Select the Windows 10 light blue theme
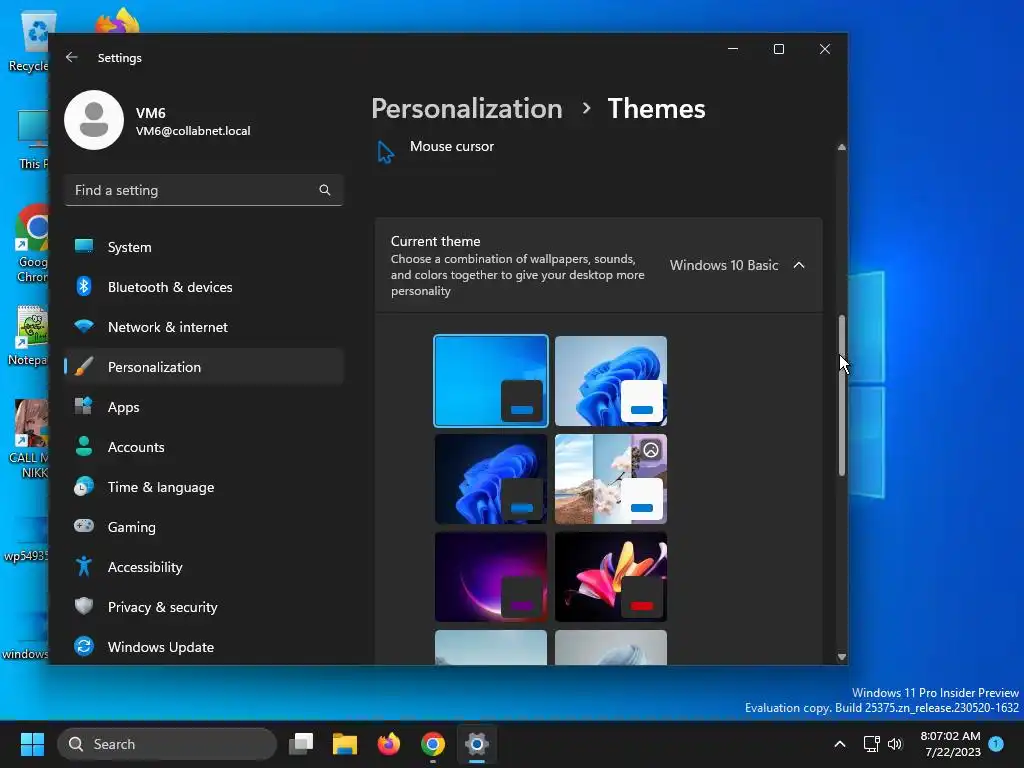 (491, 381)
